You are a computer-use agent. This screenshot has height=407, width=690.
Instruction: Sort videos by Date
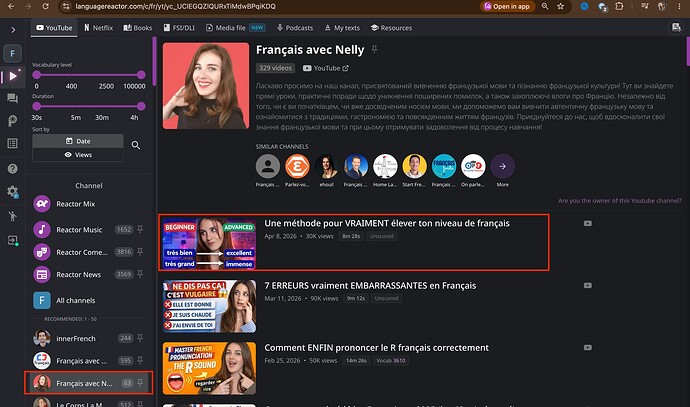(78, 141)
